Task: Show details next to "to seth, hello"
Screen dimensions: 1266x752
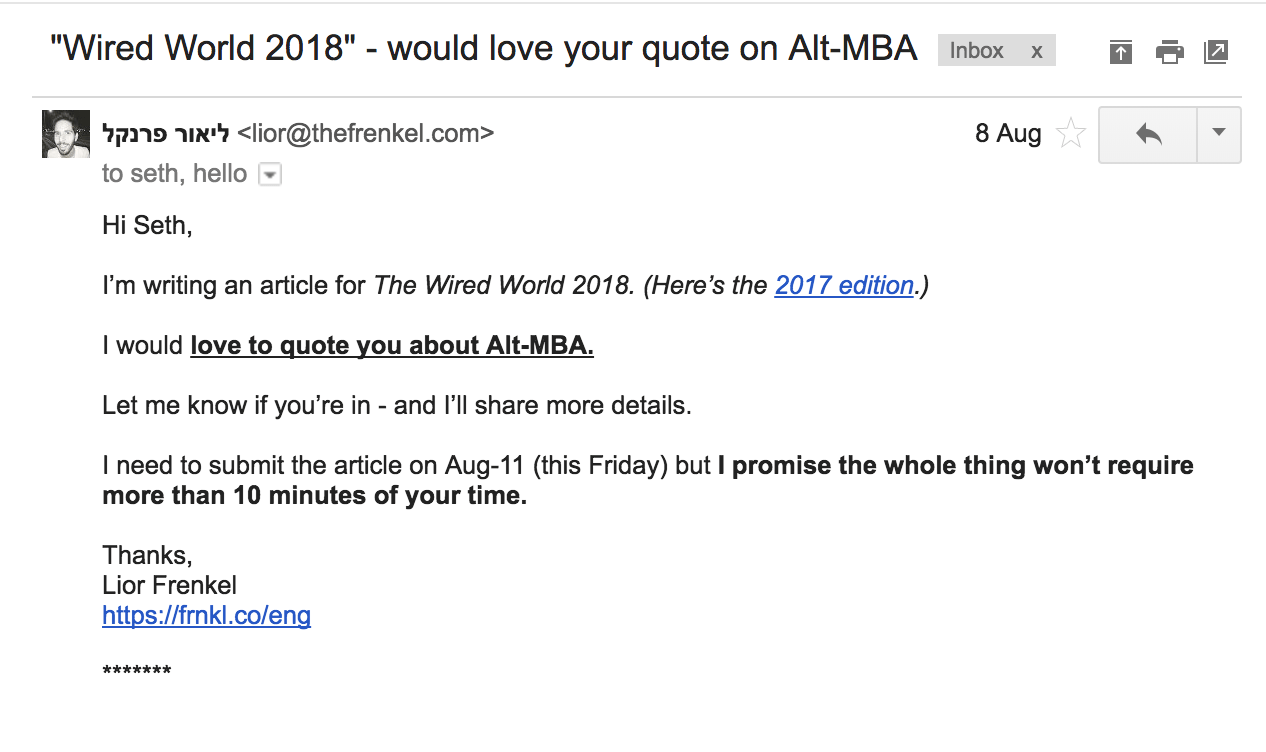Action: click(x=270, y=175)
